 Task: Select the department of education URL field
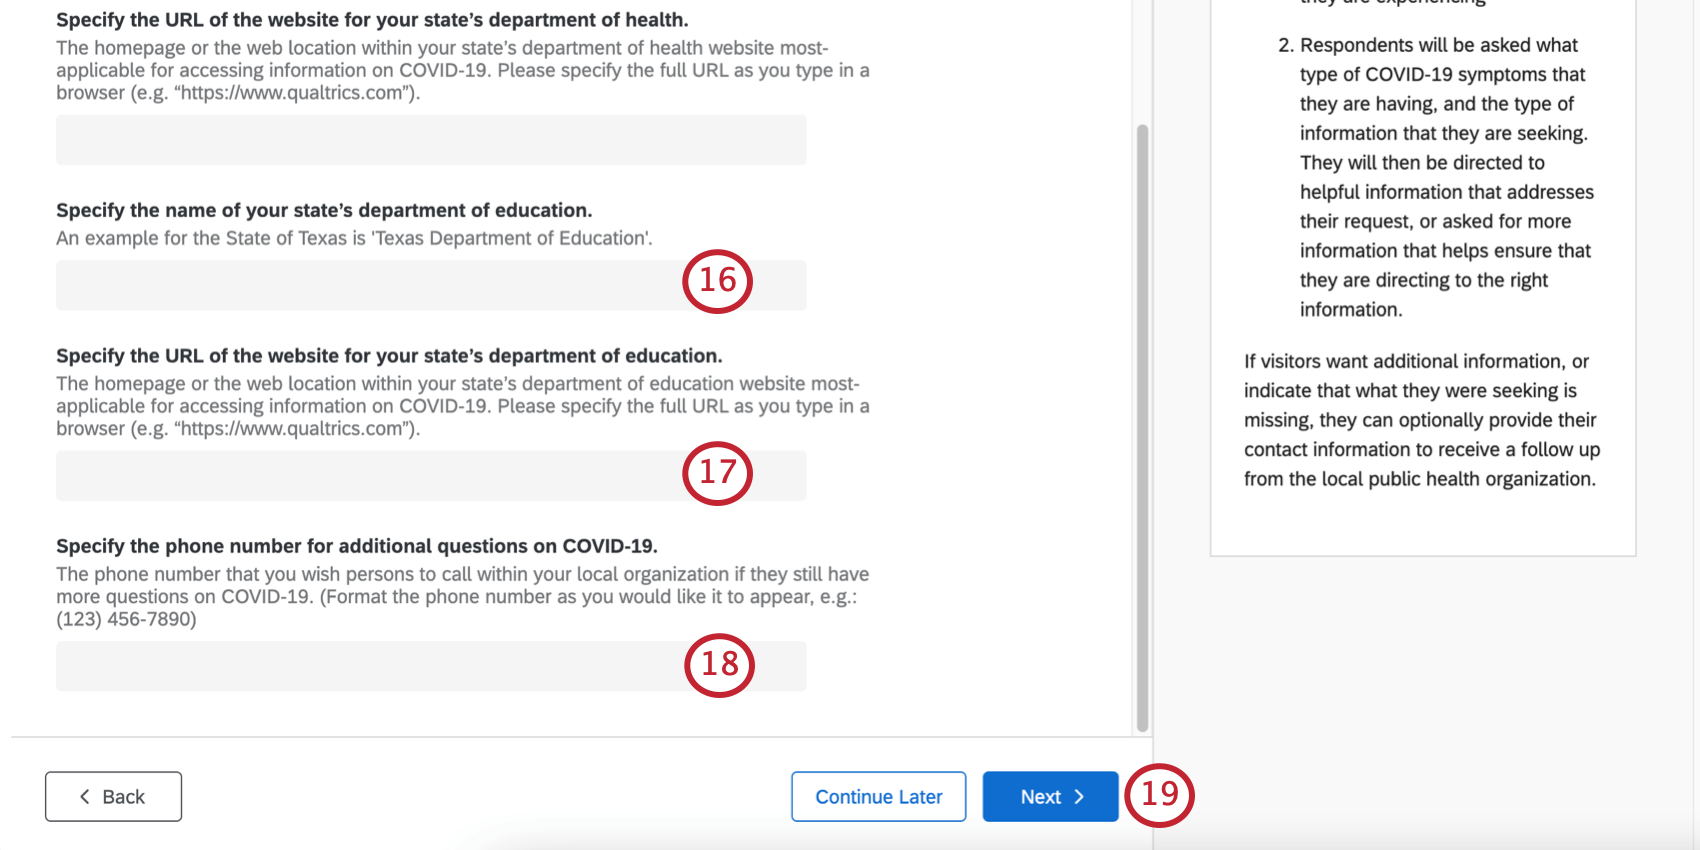click(360, 476)
